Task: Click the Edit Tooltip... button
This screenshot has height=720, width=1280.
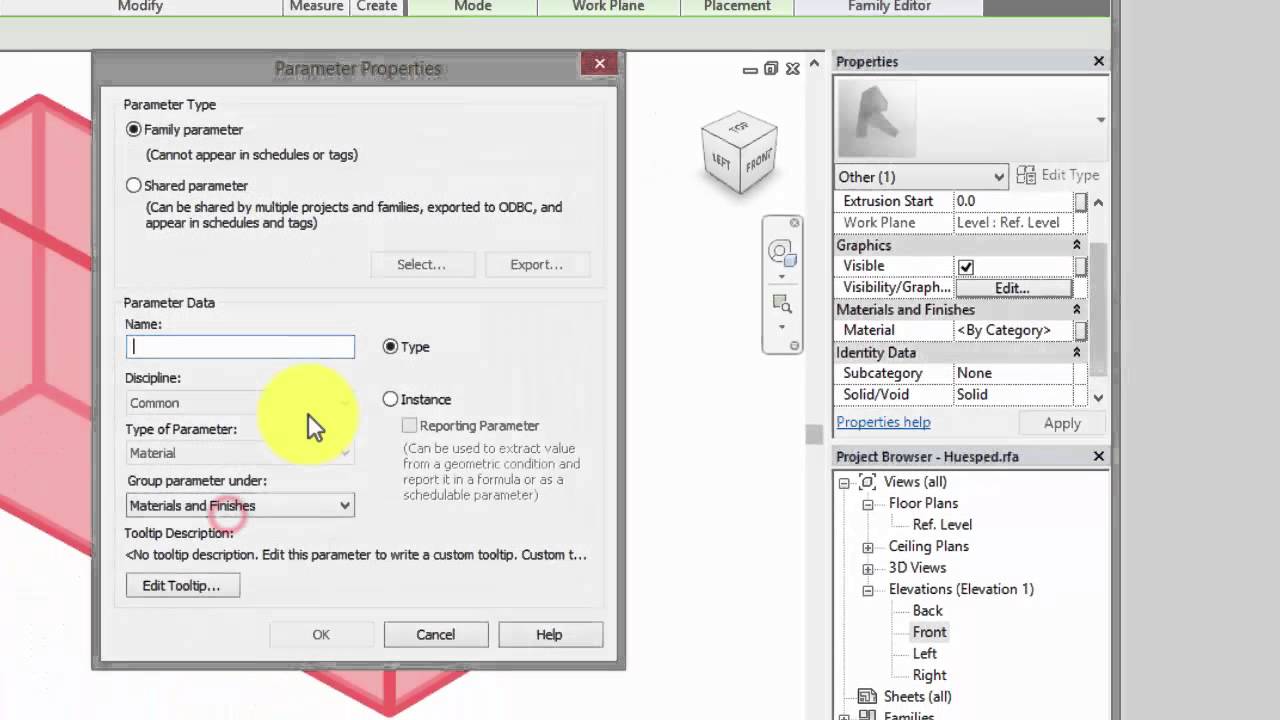Action: point(182,586)
